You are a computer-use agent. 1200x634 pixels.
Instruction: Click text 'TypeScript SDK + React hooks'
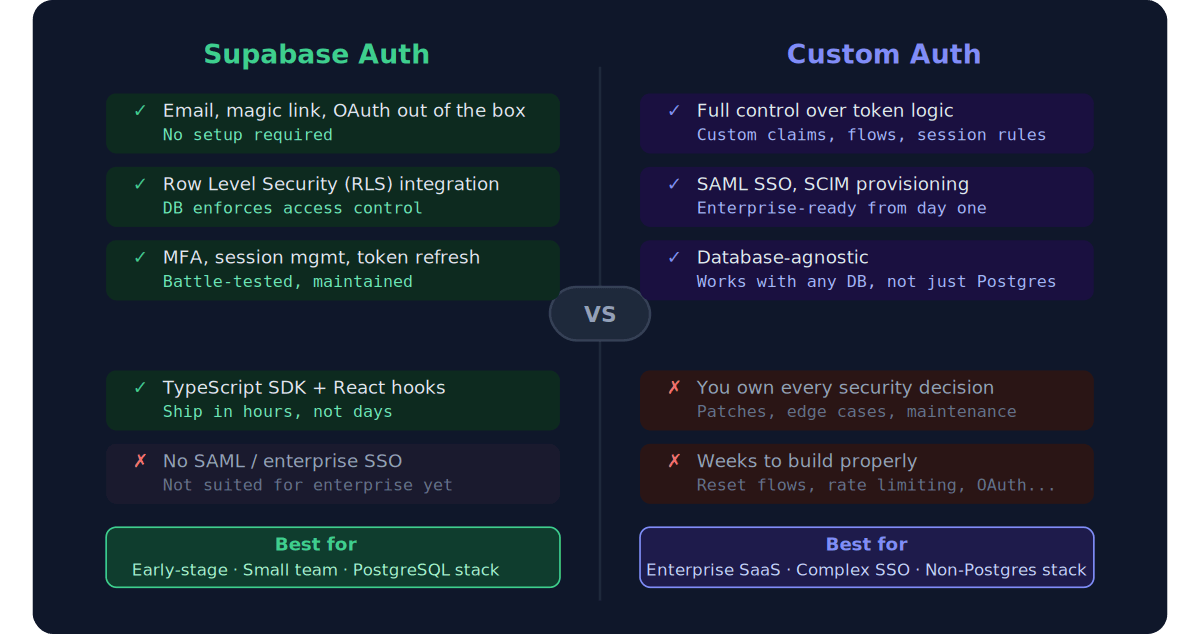click(304, 388)
